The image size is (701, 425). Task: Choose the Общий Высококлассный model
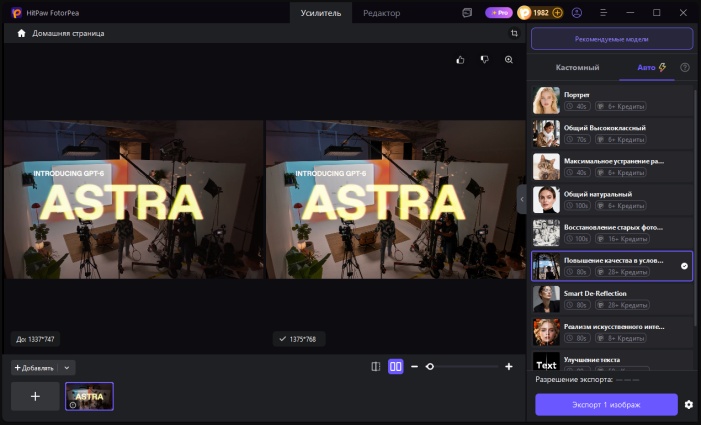pos(612,134)
